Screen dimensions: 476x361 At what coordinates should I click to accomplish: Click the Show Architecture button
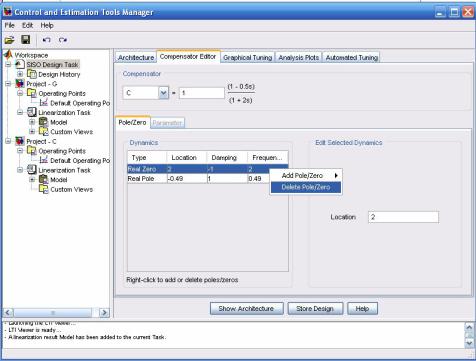[x=246, y=309]
